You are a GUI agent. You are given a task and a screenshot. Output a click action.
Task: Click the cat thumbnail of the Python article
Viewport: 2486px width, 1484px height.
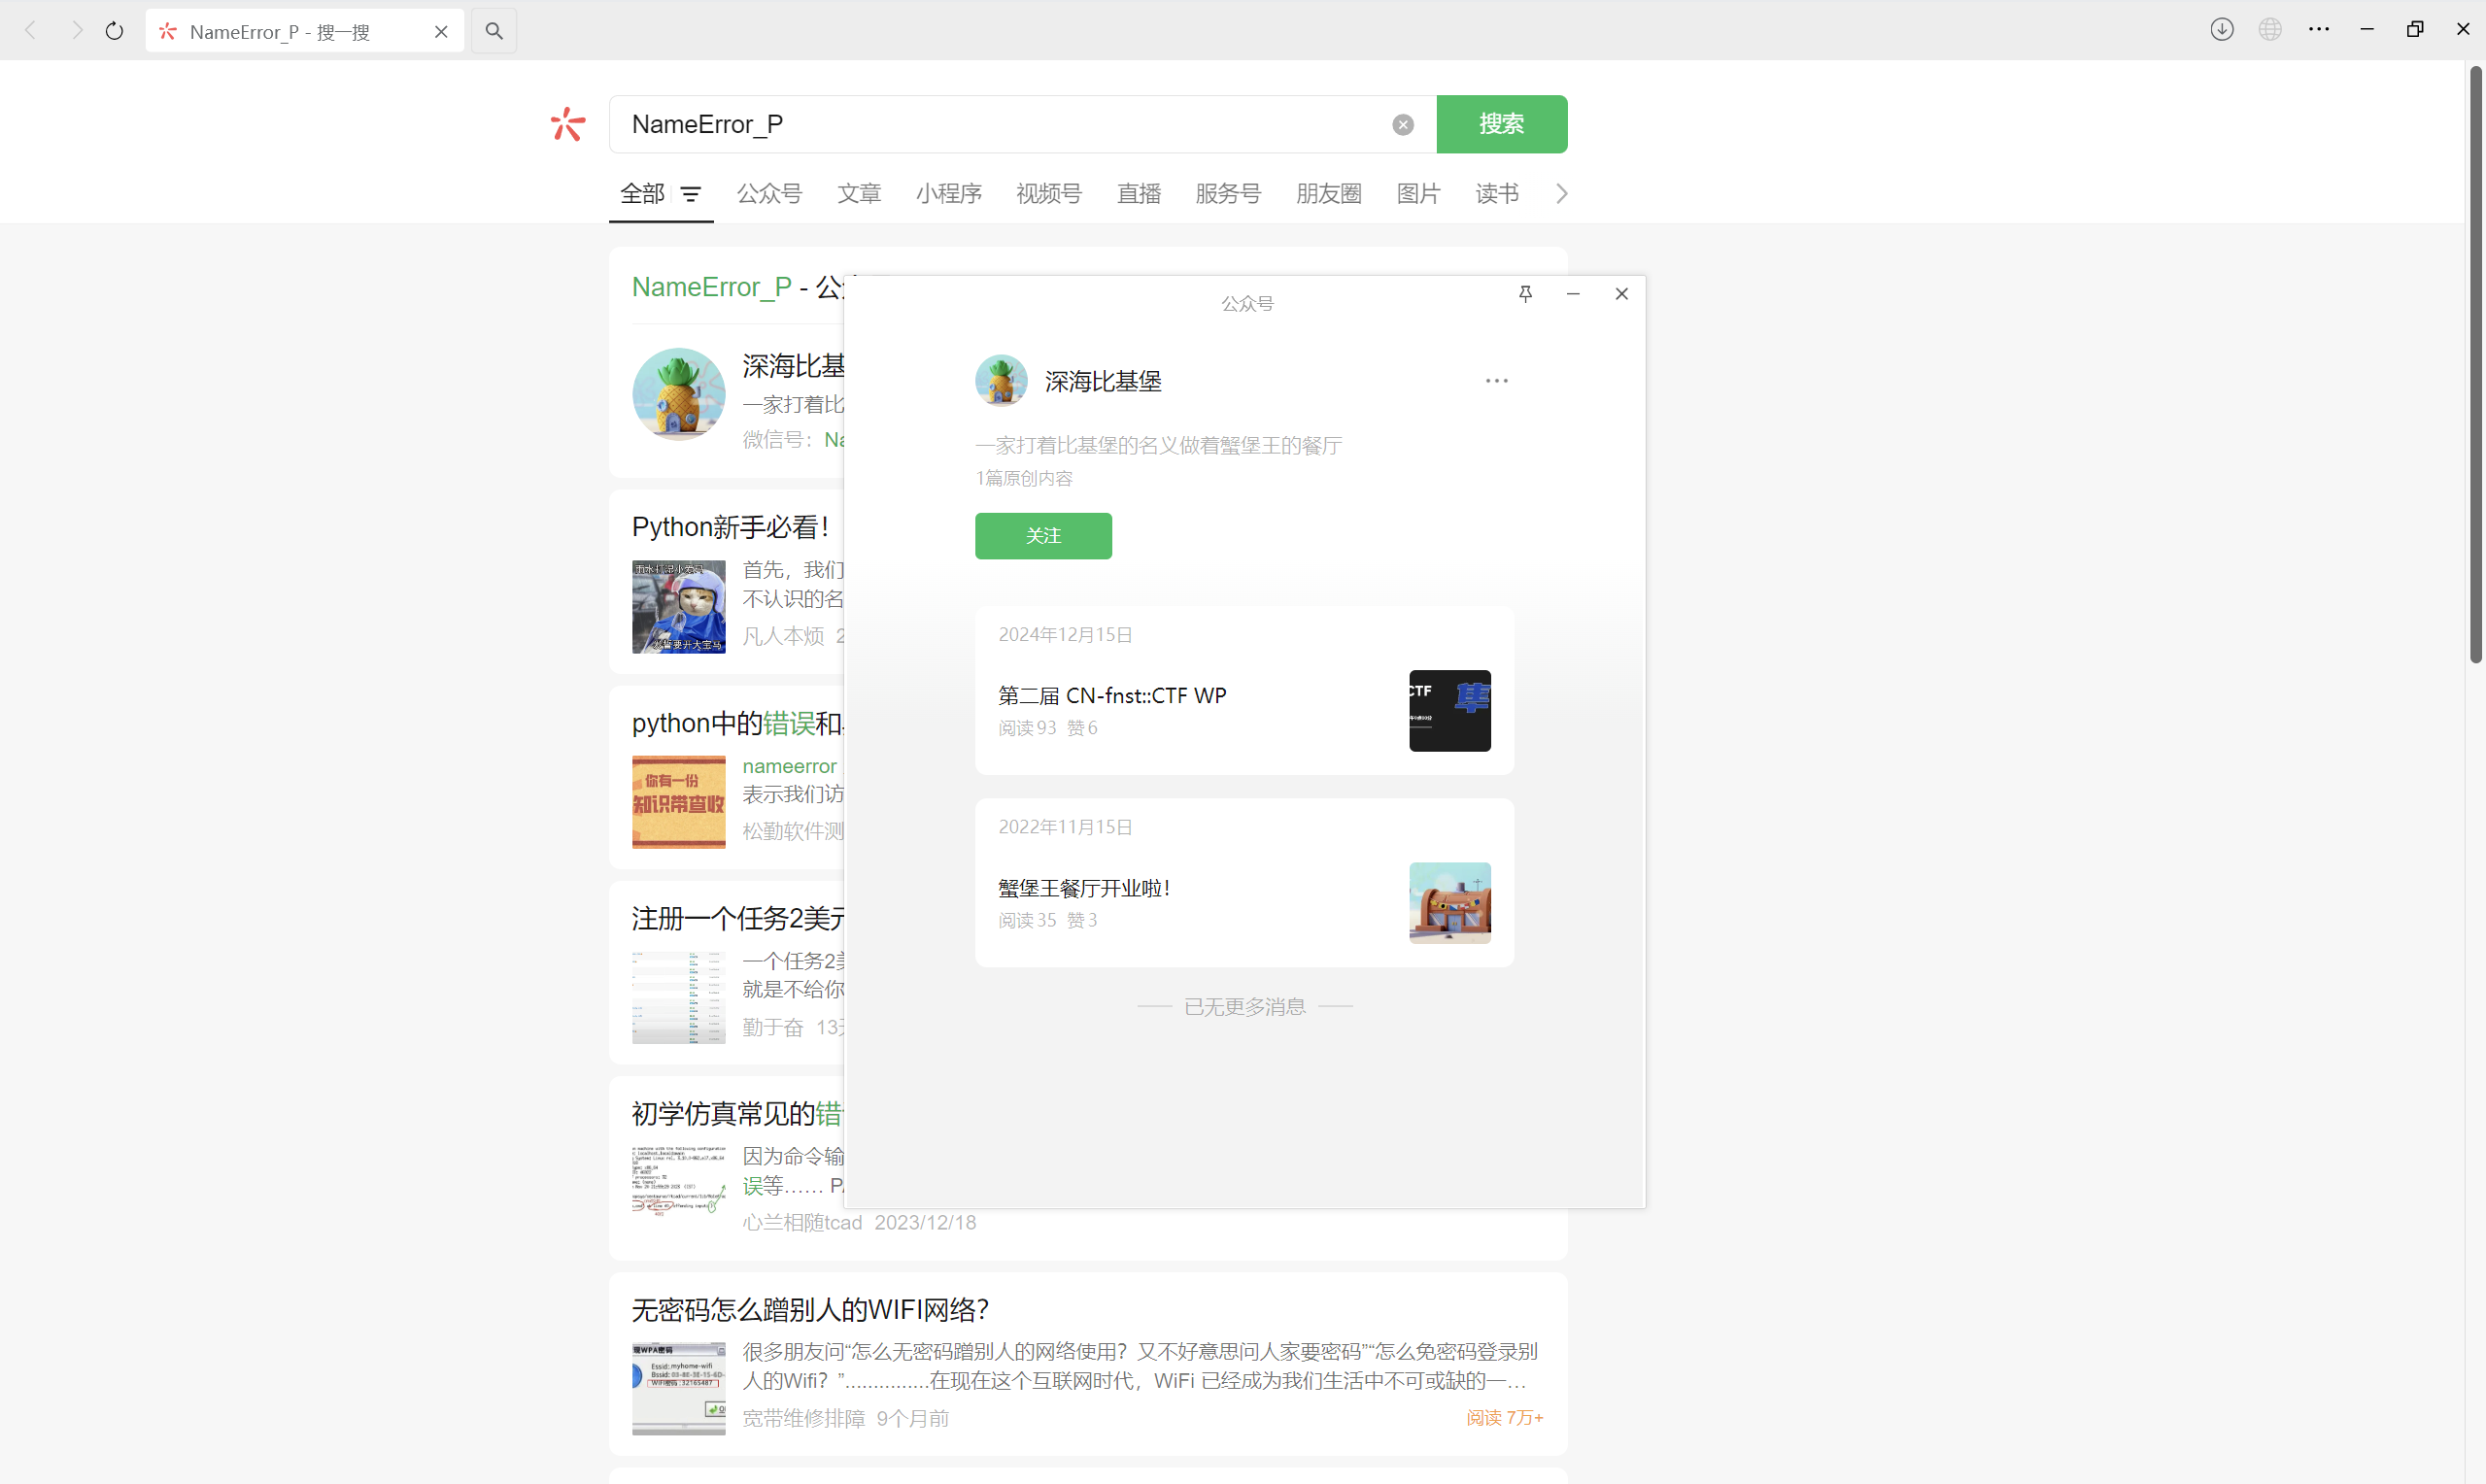pos(678,607)
